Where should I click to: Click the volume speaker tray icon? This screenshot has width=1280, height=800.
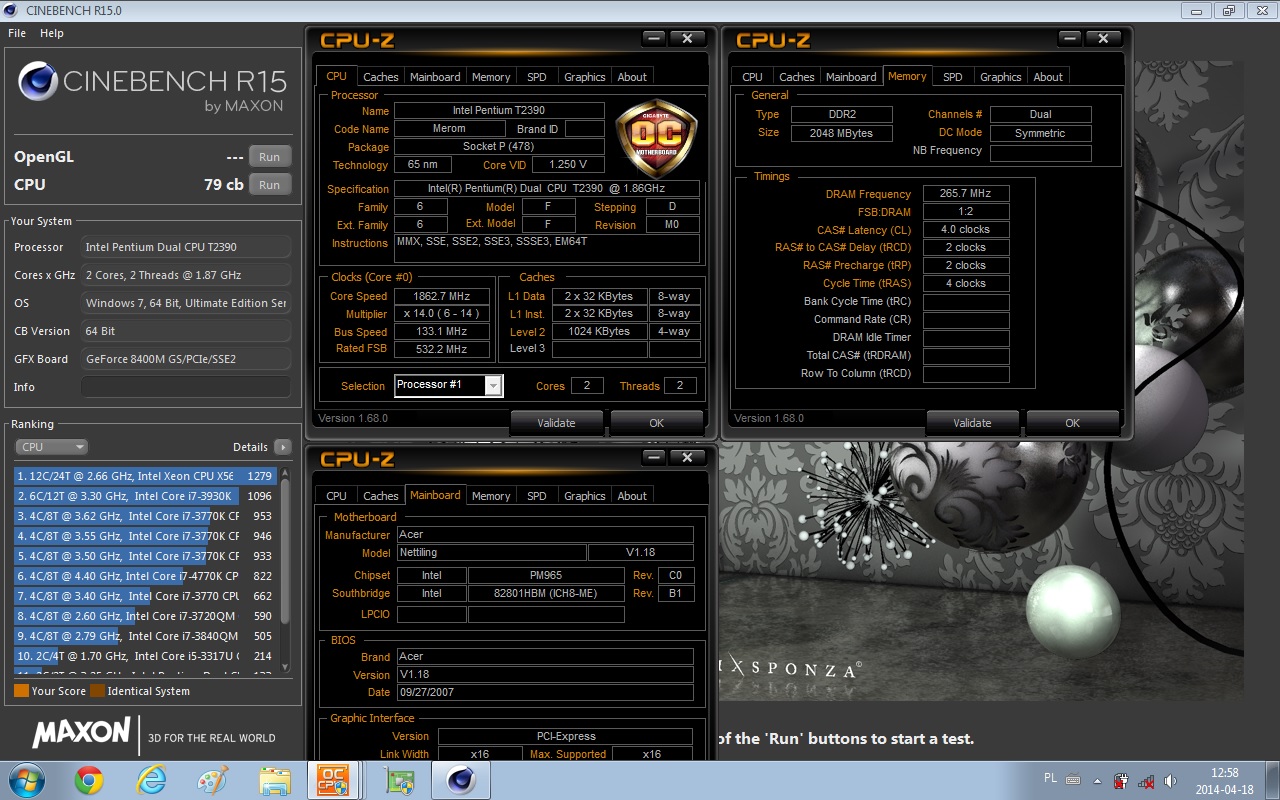pos(1170,780)
